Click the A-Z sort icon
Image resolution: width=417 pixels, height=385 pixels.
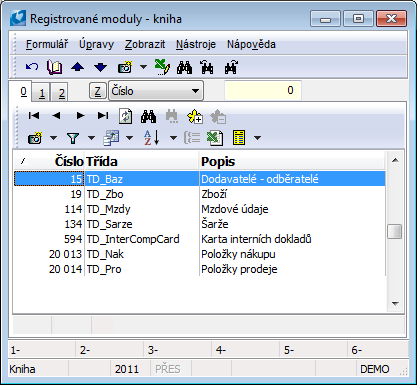(152, 138)
